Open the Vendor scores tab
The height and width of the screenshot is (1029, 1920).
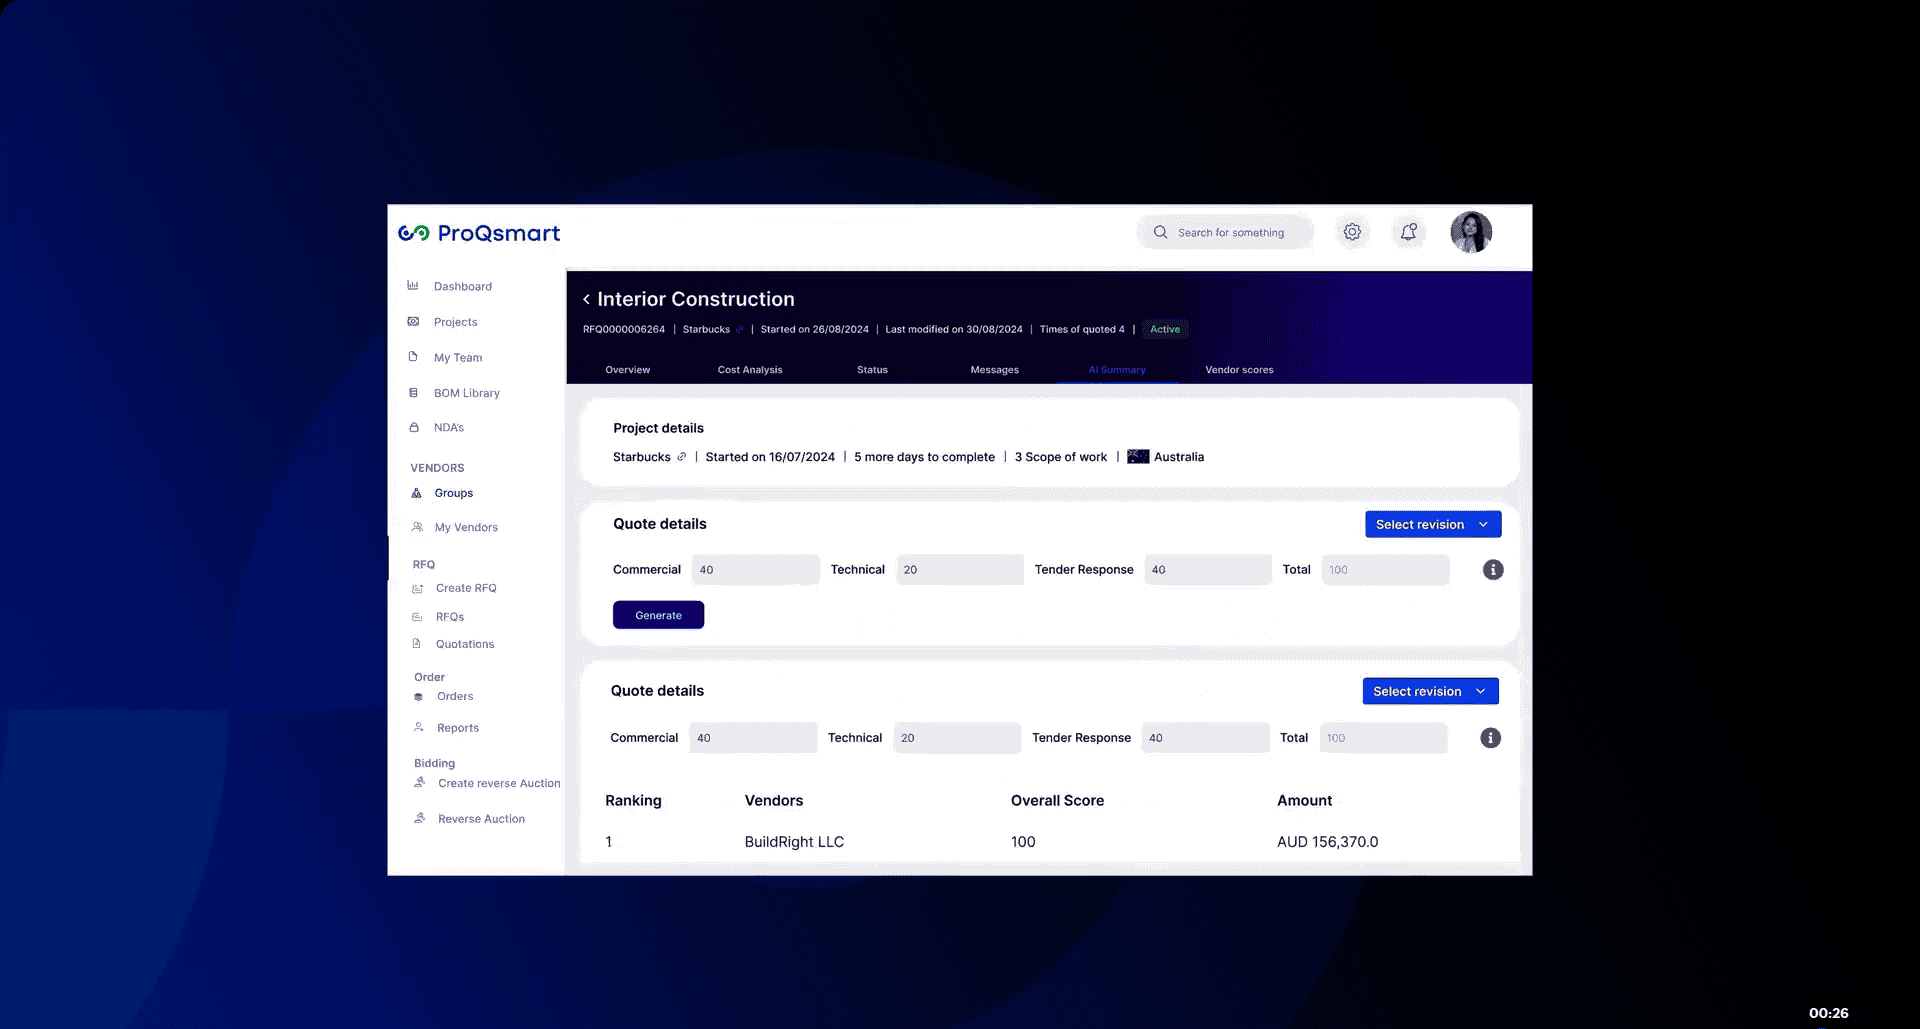point(1239,369)
